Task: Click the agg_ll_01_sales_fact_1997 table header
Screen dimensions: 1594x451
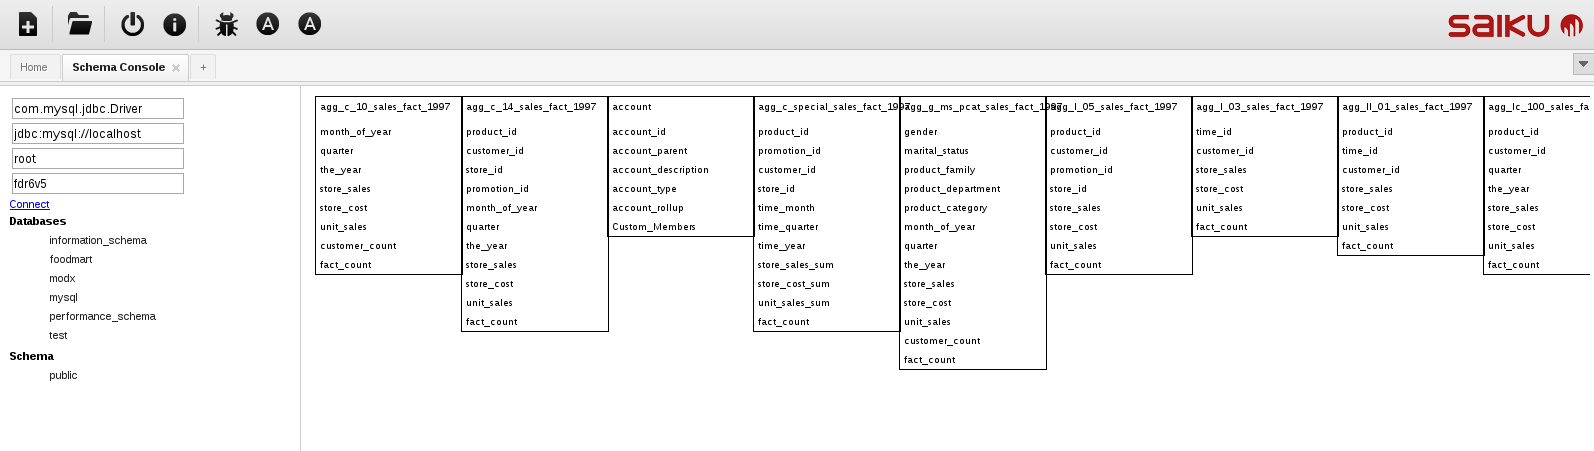Action: coord(1407,106)
